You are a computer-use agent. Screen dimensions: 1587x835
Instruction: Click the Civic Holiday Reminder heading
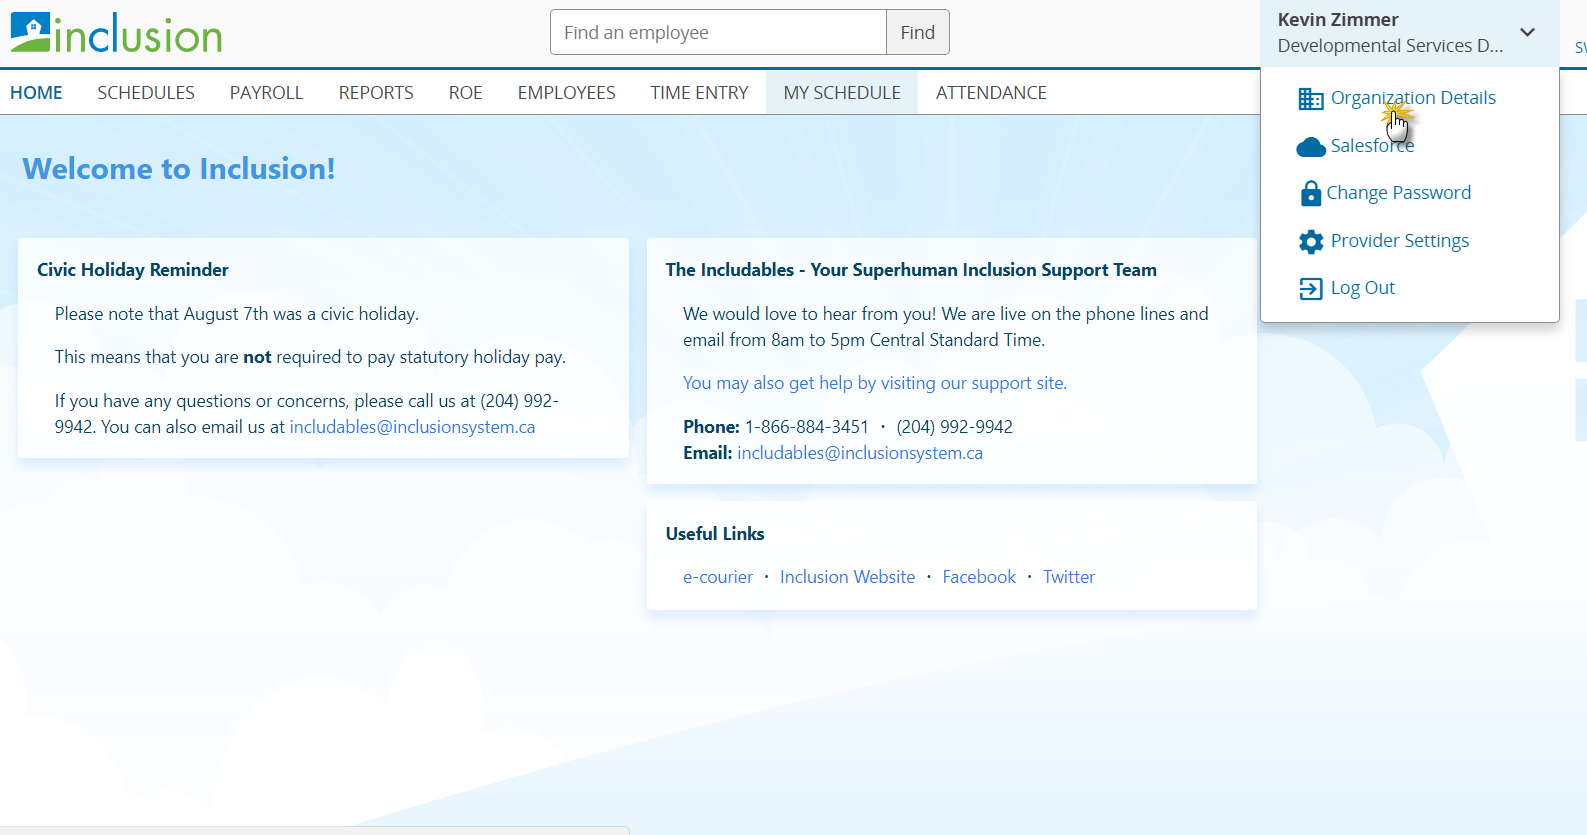(x=133, y=270)
